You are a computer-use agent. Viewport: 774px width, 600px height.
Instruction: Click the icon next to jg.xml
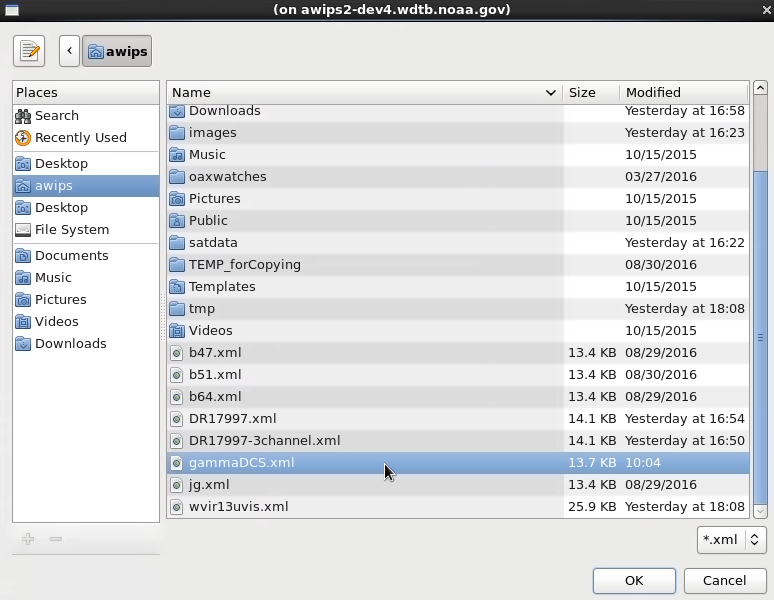176,485
